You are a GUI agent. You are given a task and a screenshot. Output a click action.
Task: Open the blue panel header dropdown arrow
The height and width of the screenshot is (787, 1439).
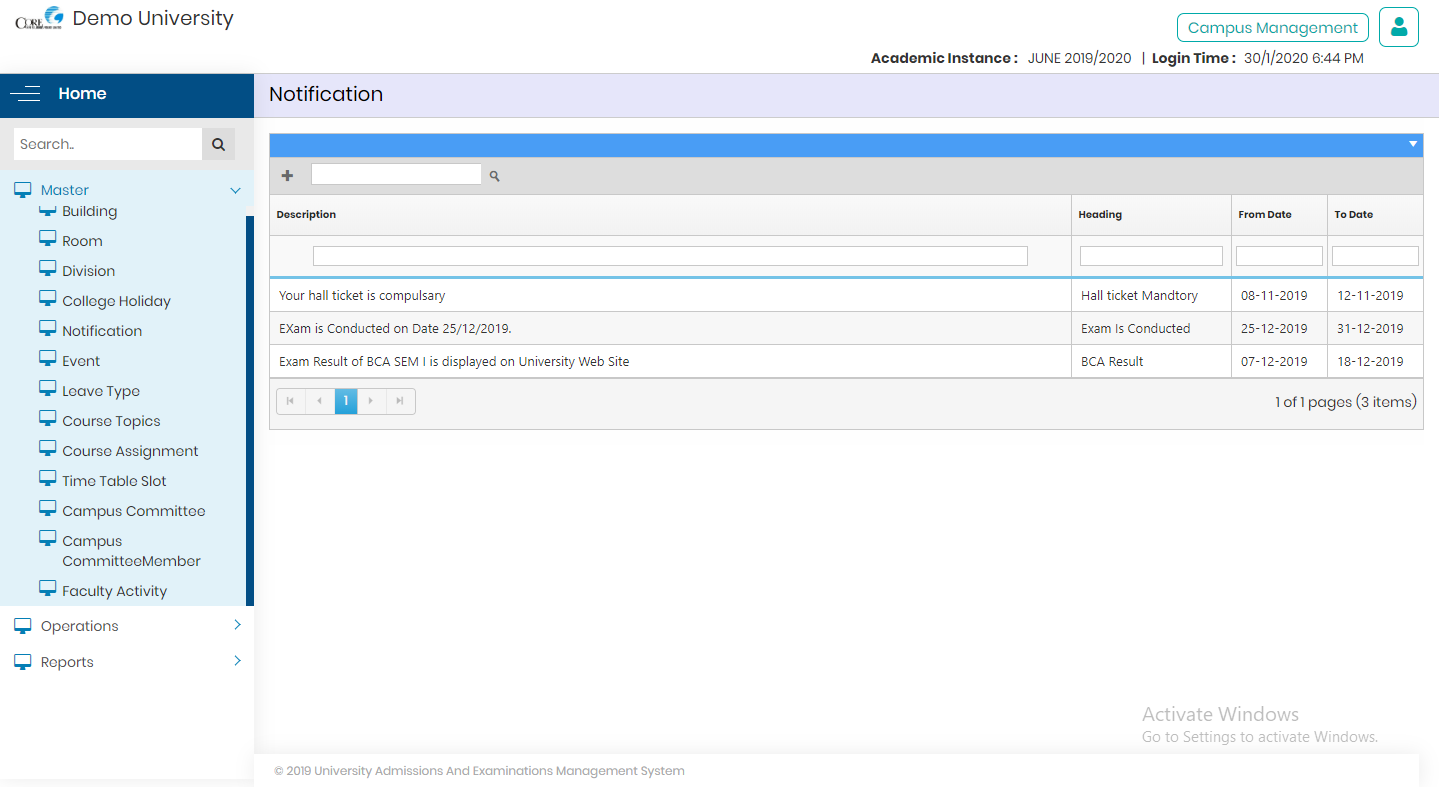pyautogui.click(x=1412, y=144)
